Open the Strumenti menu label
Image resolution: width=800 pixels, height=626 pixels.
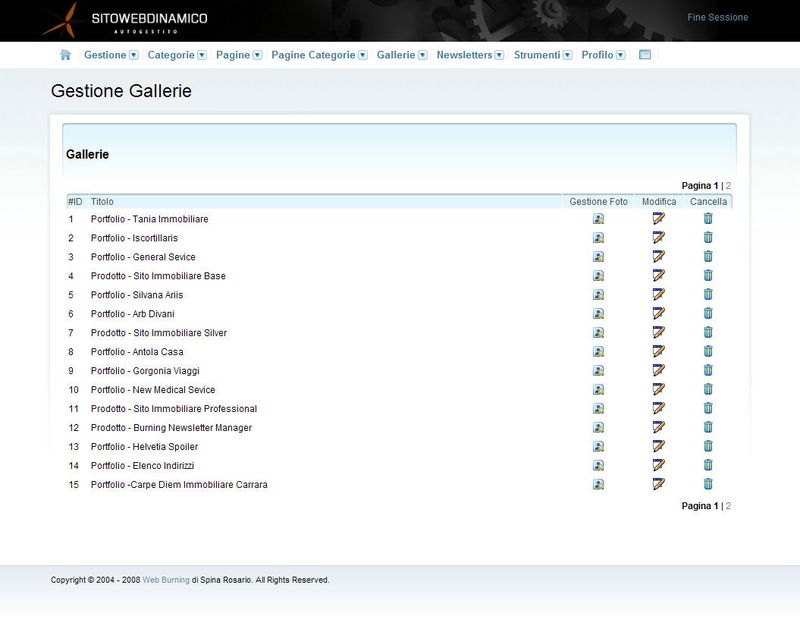pos(537,55)
